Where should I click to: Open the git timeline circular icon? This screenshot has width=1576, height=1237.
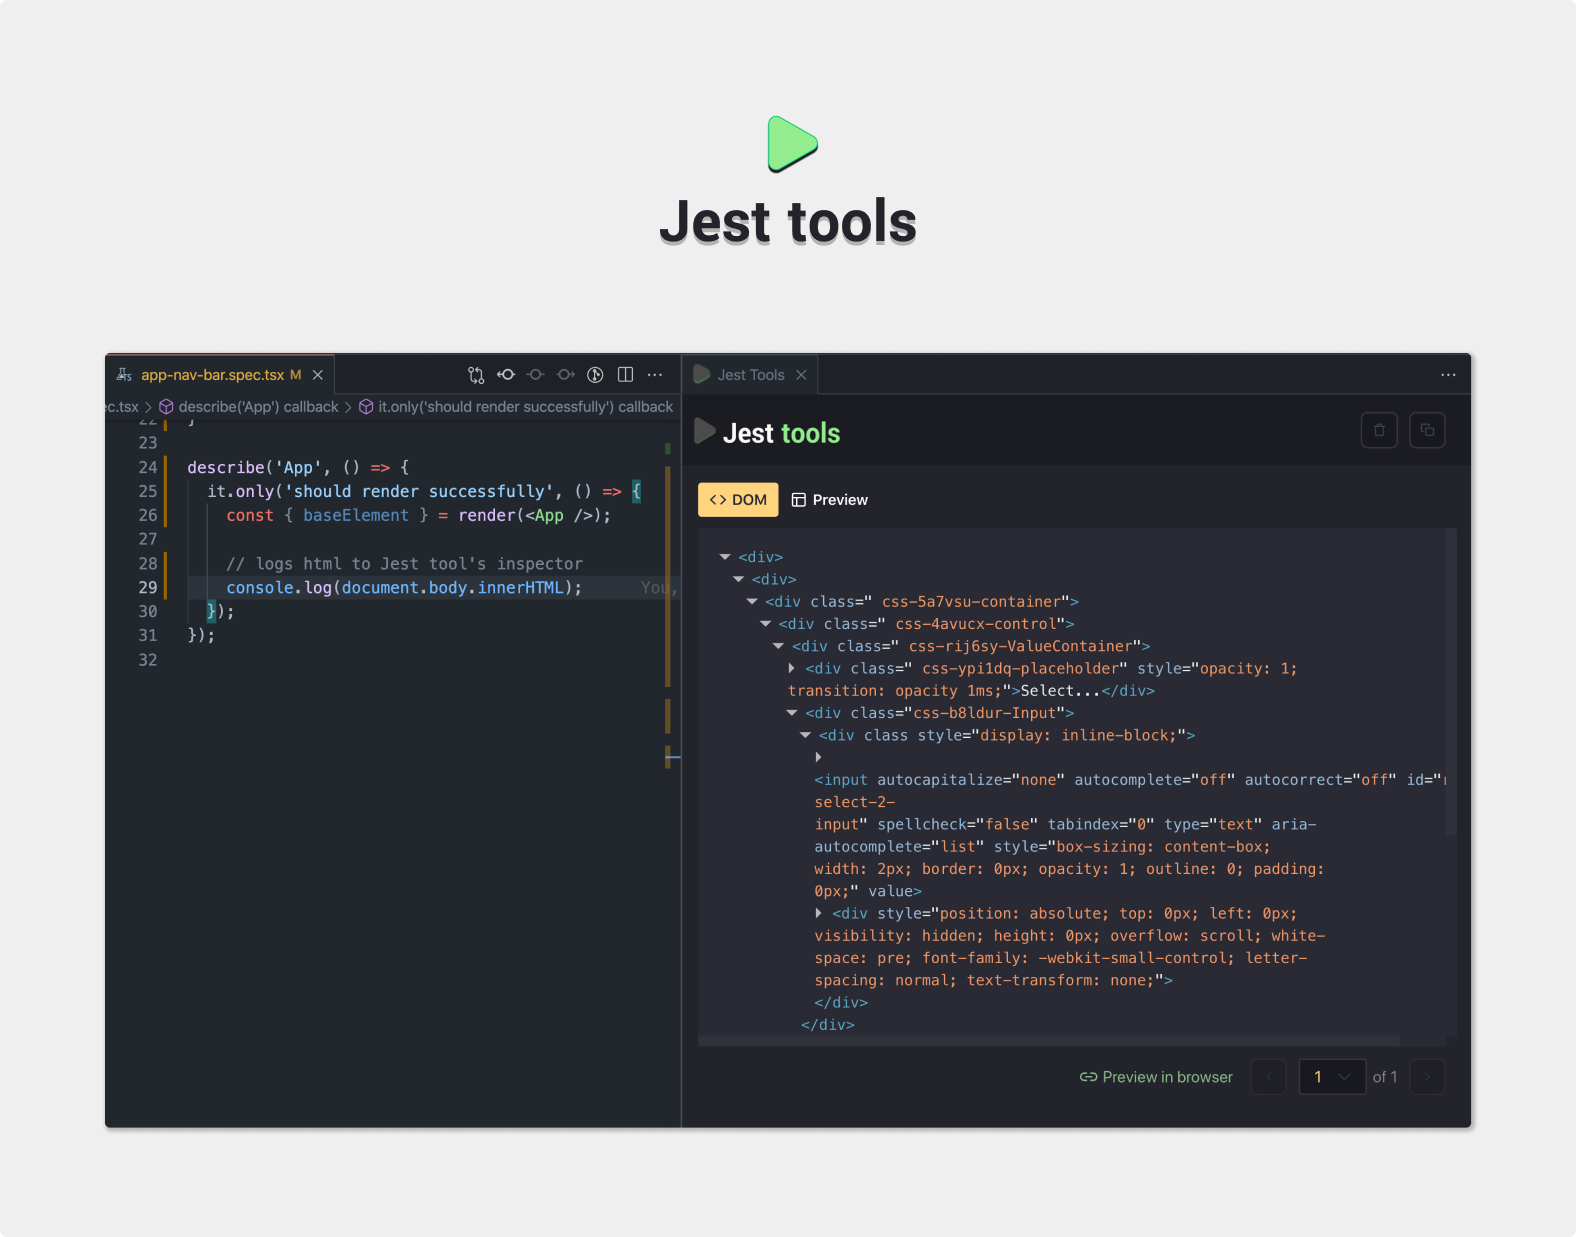pos(595,375)
